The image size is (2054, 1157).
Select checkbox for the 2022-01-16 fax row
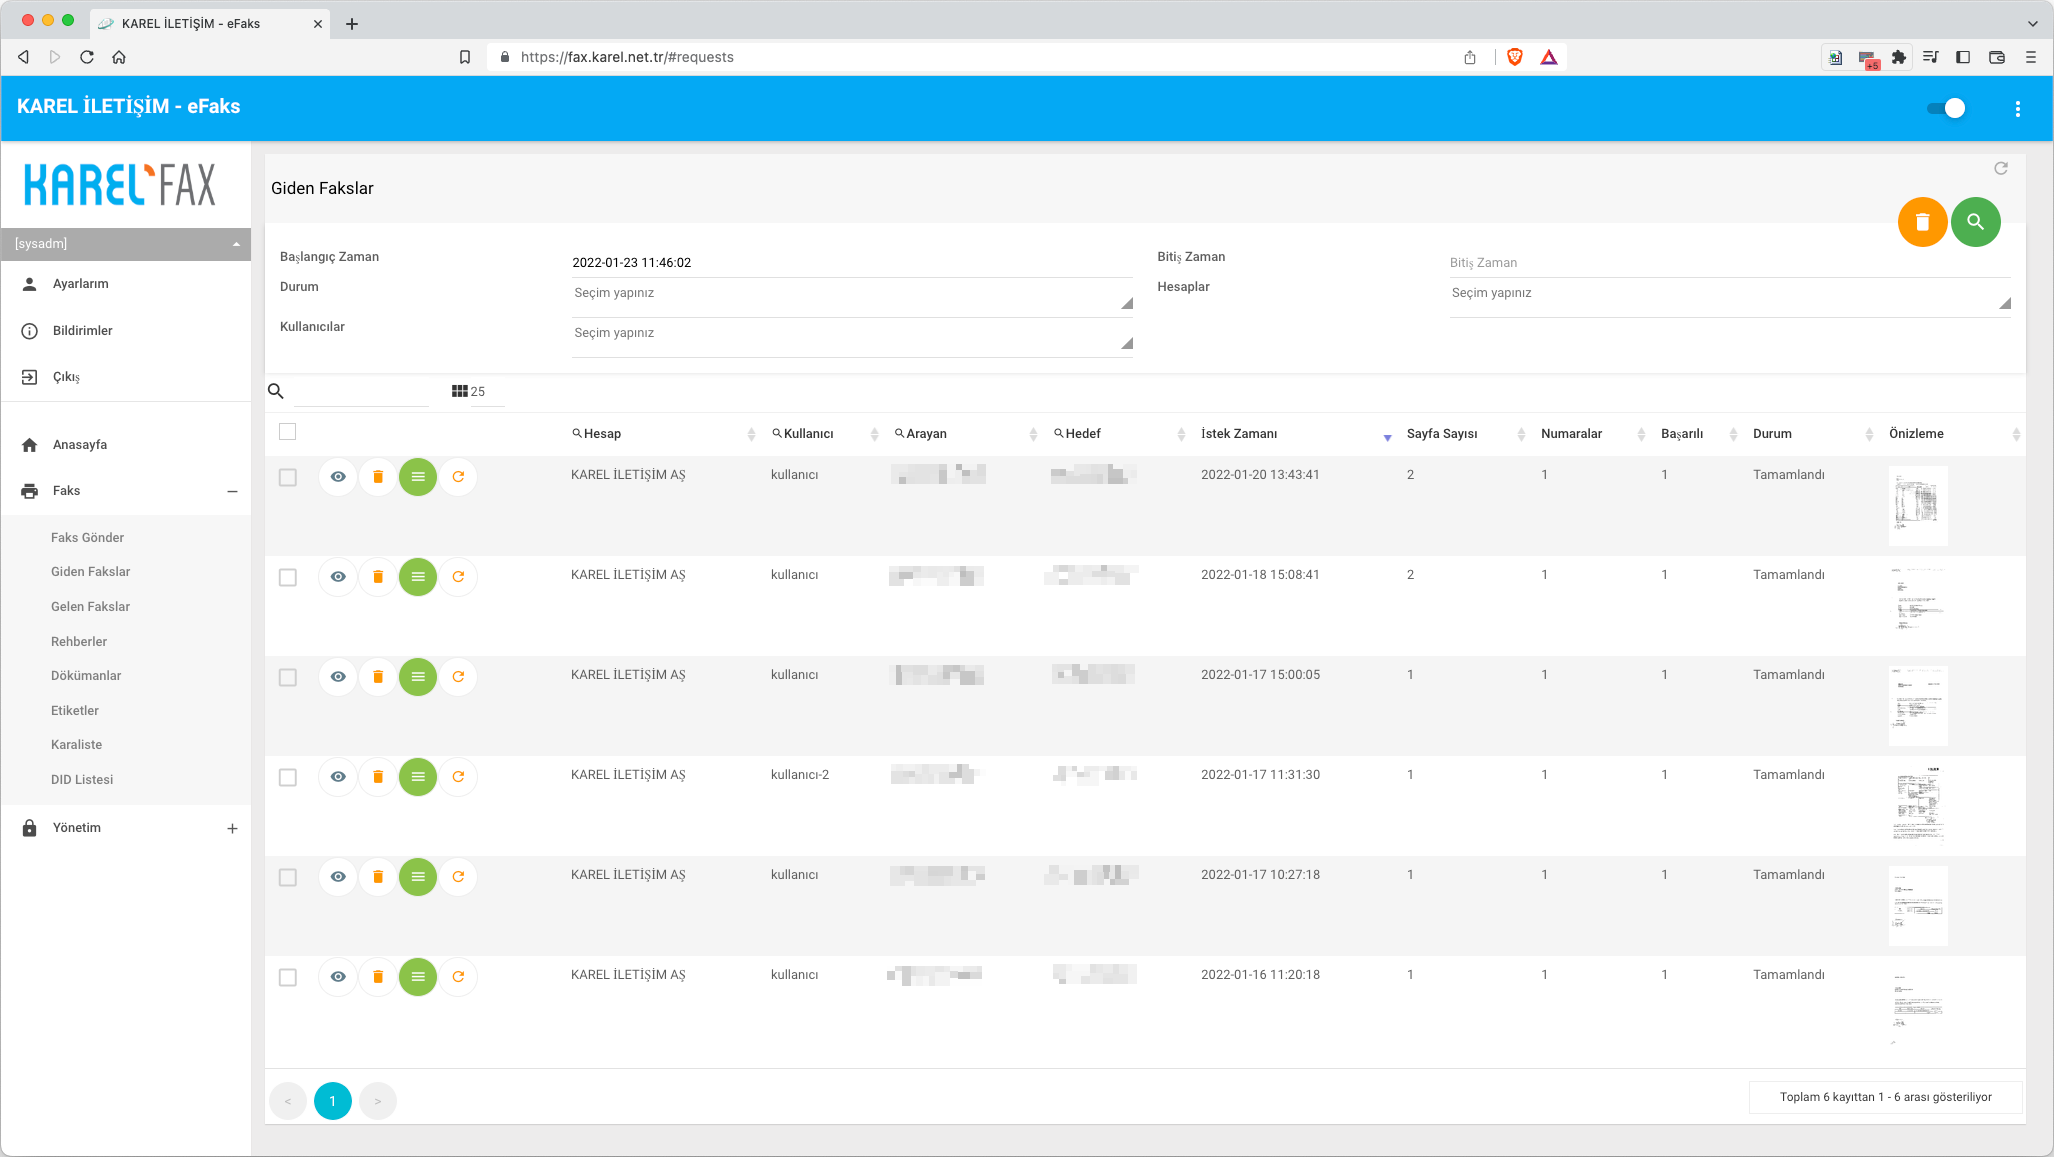pyautogui.click(x=288, y=977)
